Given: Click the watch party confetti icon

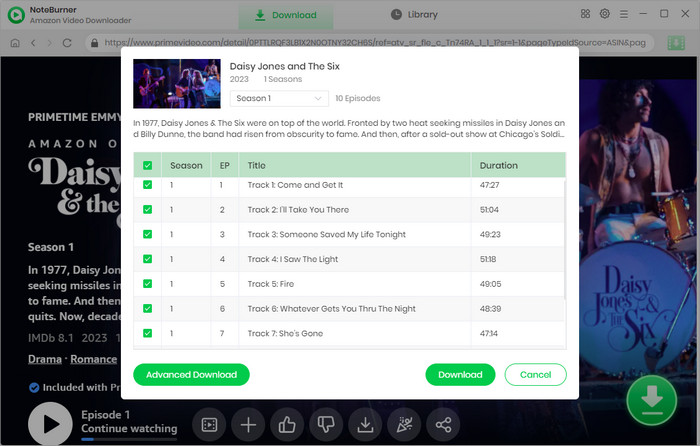Looking at the screenshot, I should point(404,425).
